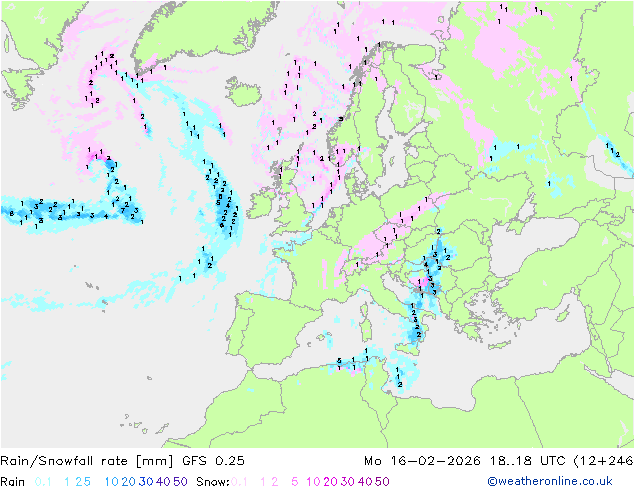Pick the Snow legend value 20
This screenshot has width=634, height=490.
coord(330,482)
